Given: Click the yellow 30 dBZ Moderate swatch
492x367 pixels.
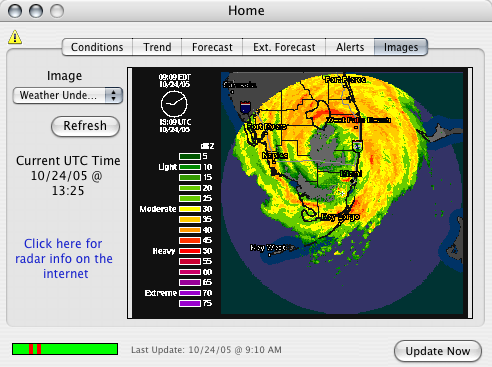Looking at the screenshot, I should (x=190, y=209).
